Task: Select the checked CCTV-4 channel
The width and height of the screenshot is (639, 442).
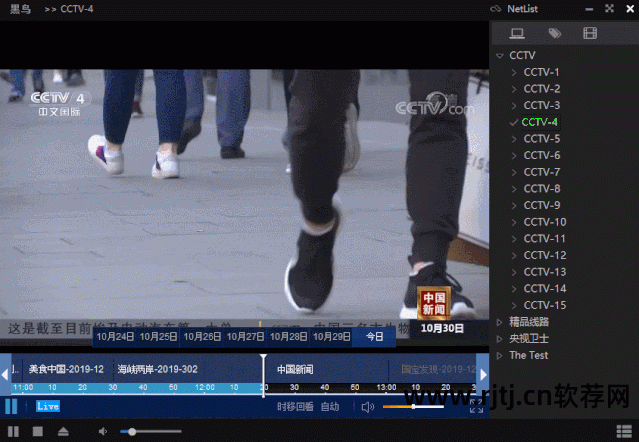Action: tap(539, 122)
